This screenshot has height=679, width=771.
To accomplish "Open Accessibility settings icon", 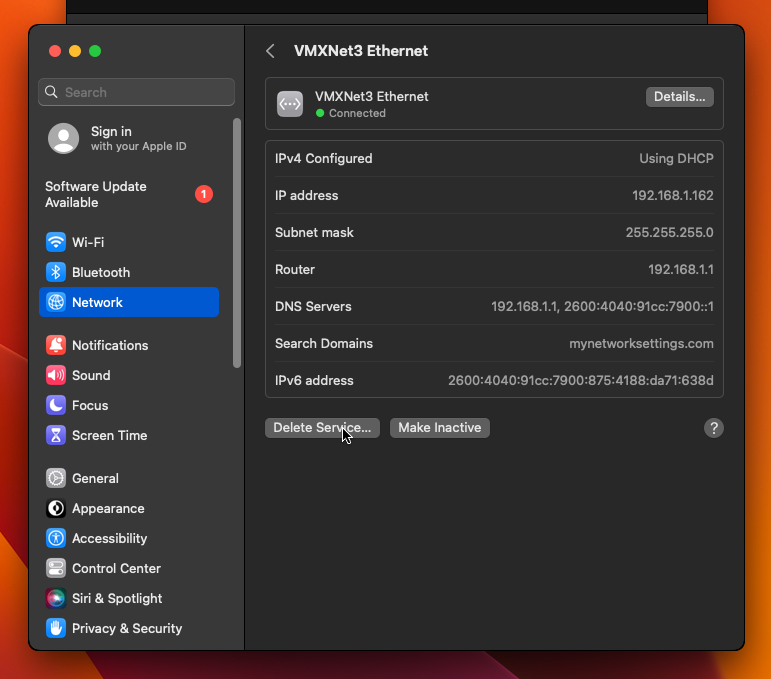I will 56,538.
